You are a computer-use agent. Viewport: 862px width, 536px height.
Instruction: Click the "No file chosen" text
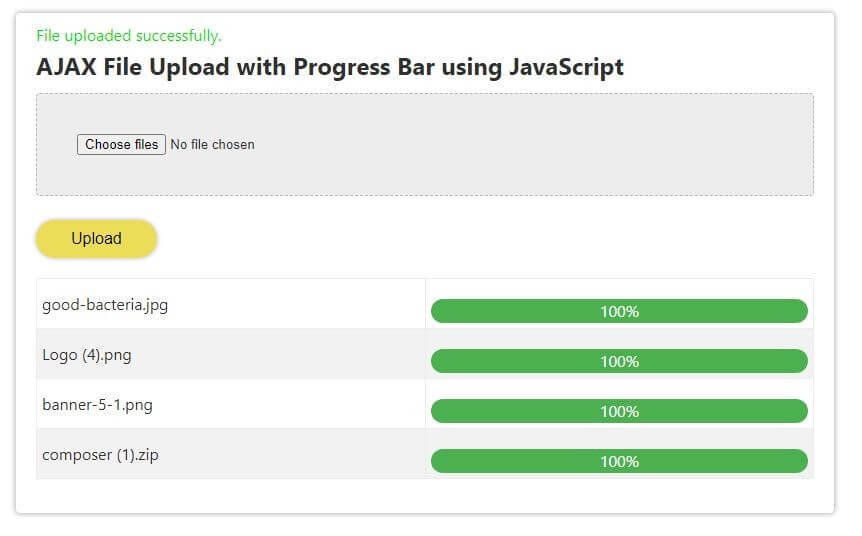click(x=212, y=145)
